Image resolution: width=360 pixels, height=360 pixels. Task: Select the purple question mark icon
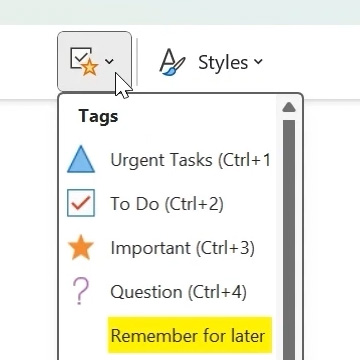(81, 292)
